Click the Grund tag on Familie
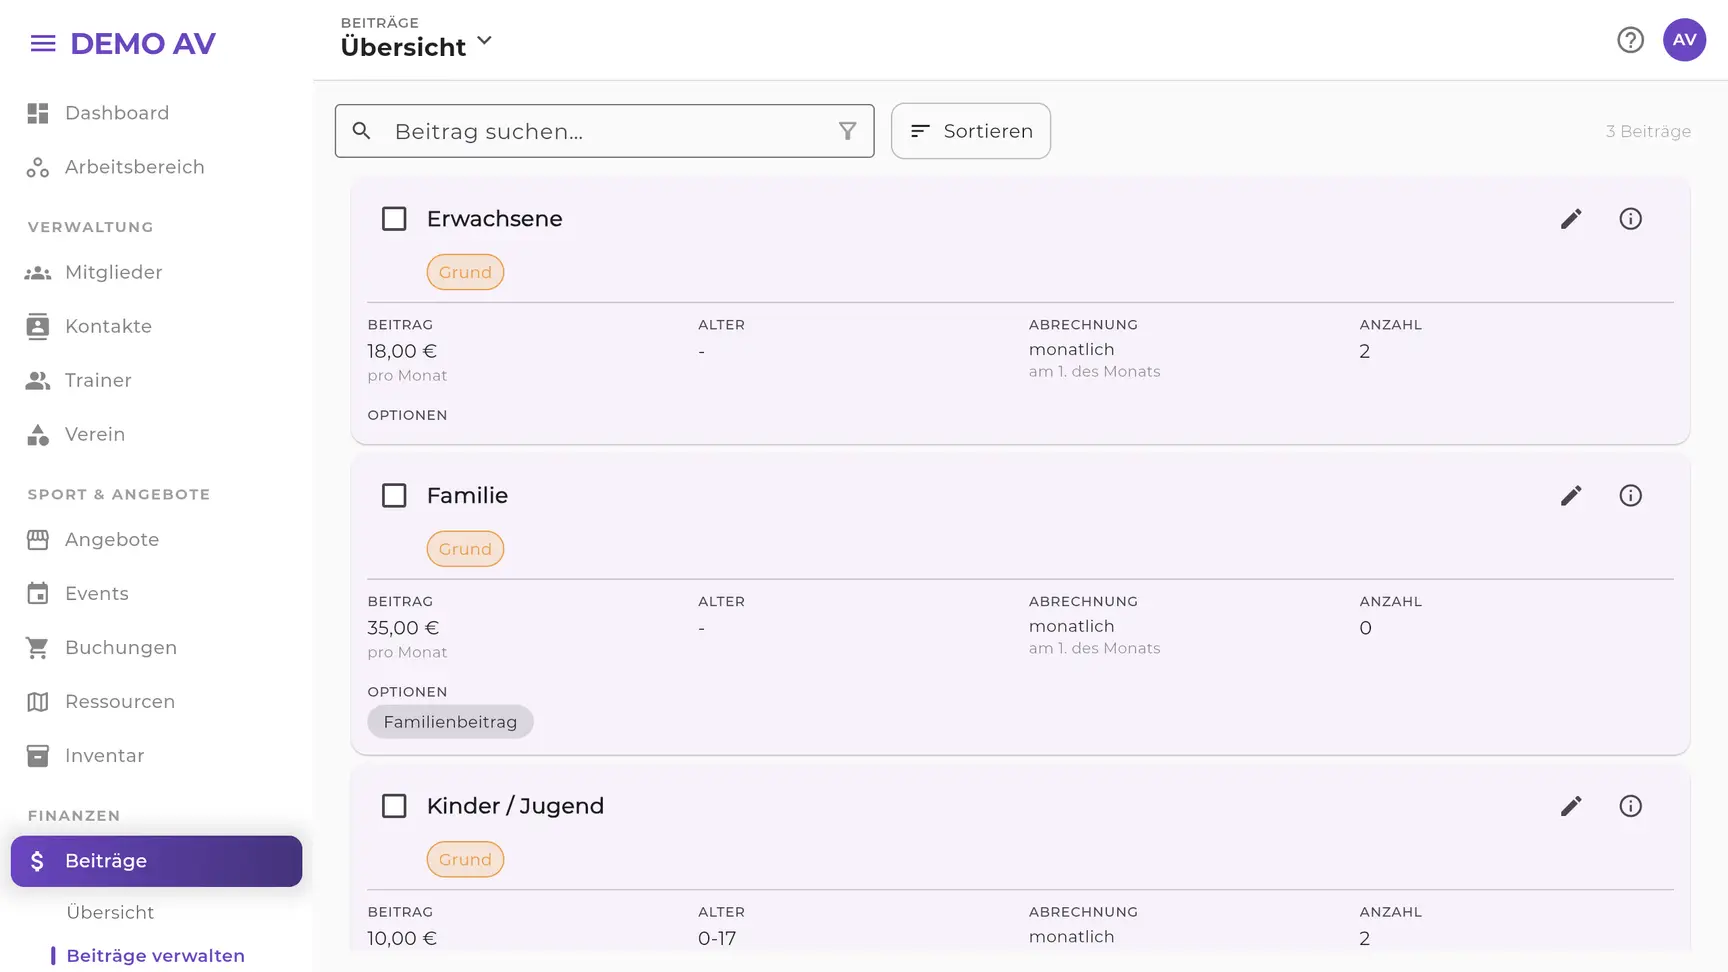The image size is (1728, 972). pos(465,549)
